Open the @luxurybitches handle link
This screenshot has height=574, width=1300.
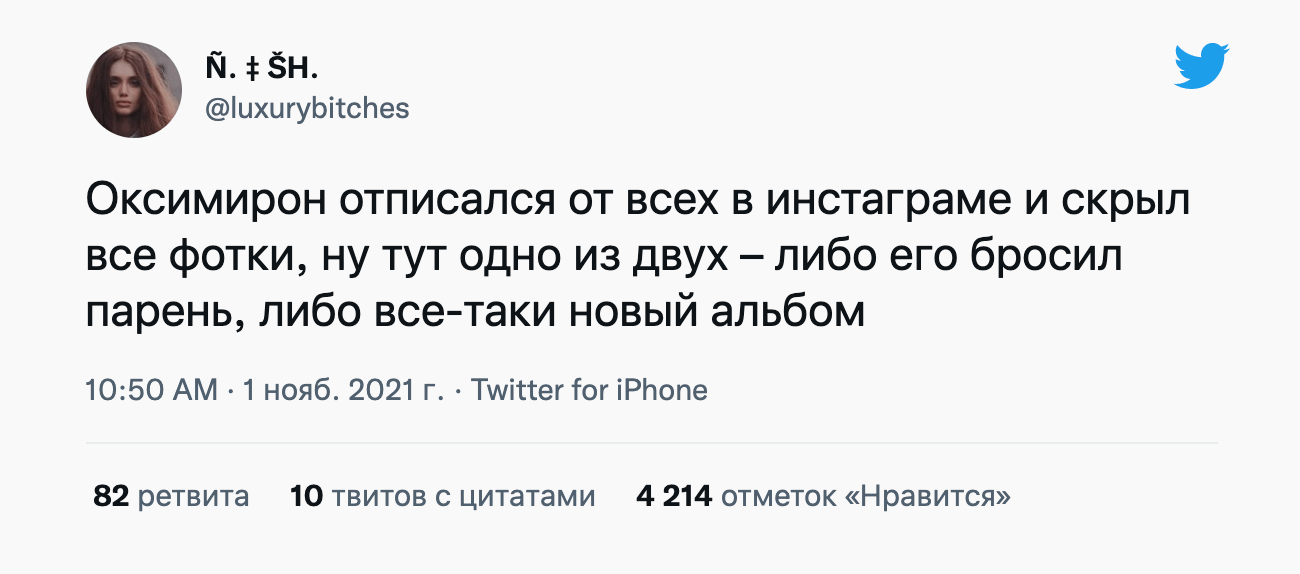point(307,108)
